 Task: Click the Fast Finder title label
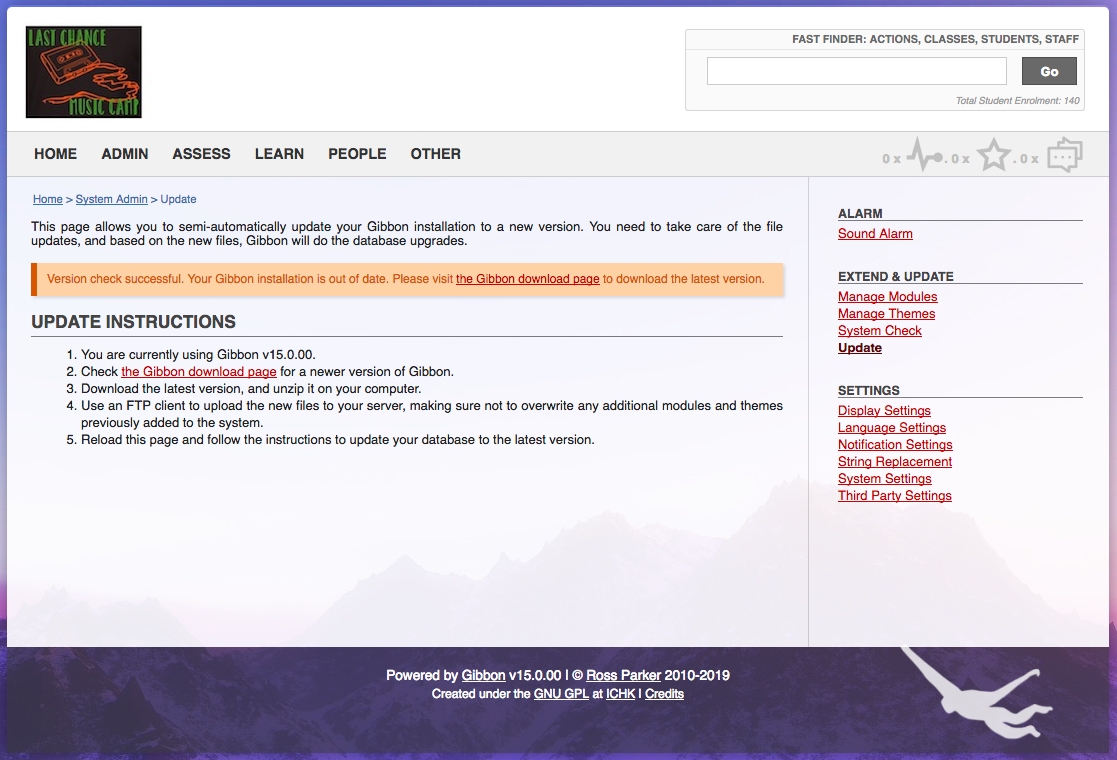pos(935,39)
